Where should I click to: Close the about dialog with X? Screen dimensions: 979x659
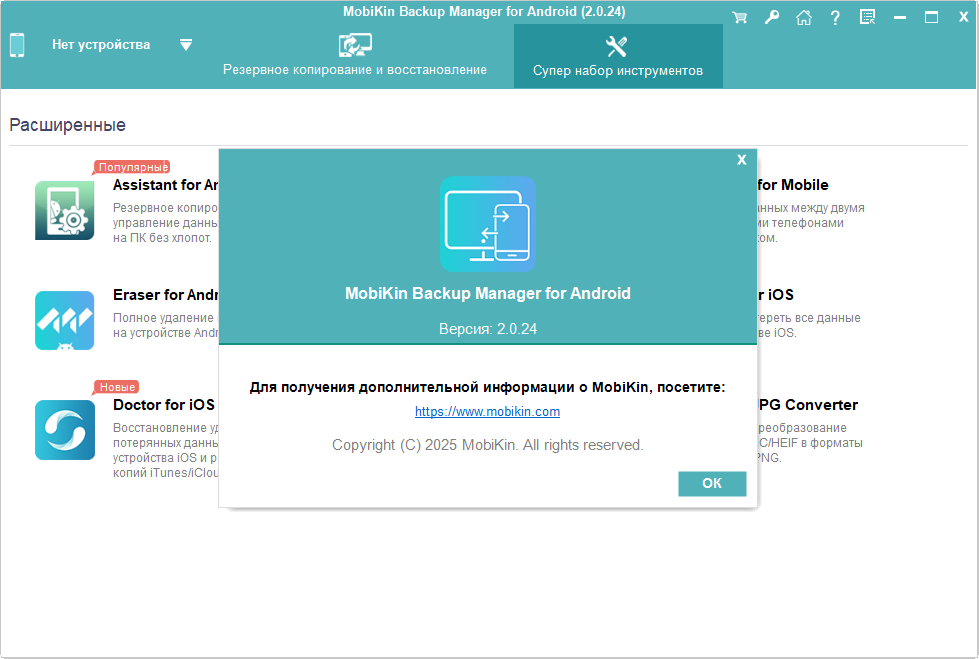coord(742,160)
